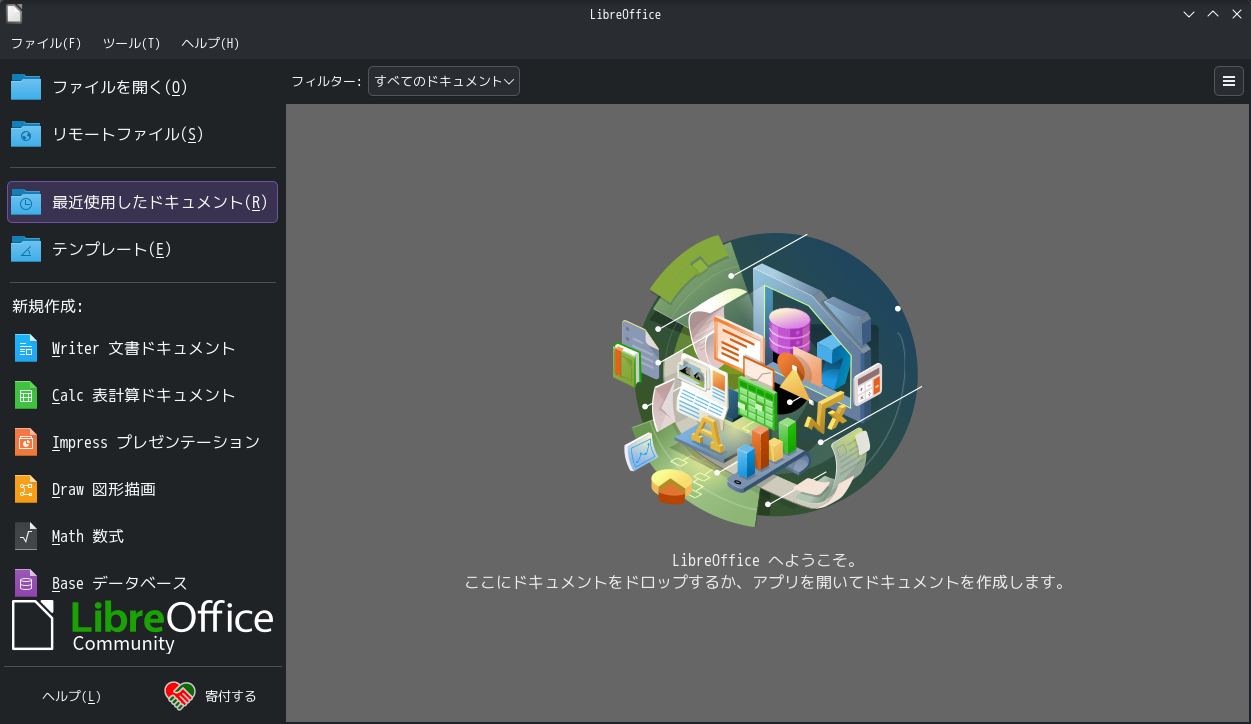1251x724 pixels.
Task: Click the donate heart handshake icon
Action: point(180,696)
